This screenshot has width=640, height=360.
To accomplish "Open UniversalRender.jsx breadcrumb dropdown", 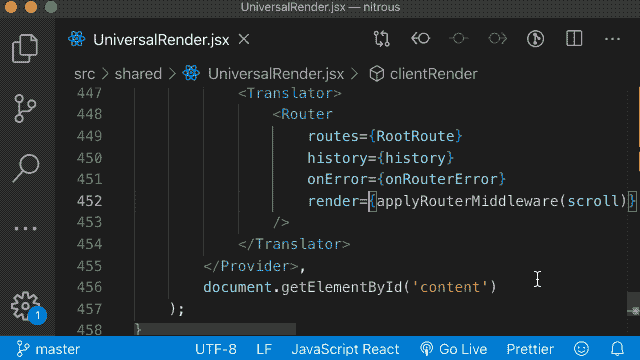I will [x=276, y=74].
